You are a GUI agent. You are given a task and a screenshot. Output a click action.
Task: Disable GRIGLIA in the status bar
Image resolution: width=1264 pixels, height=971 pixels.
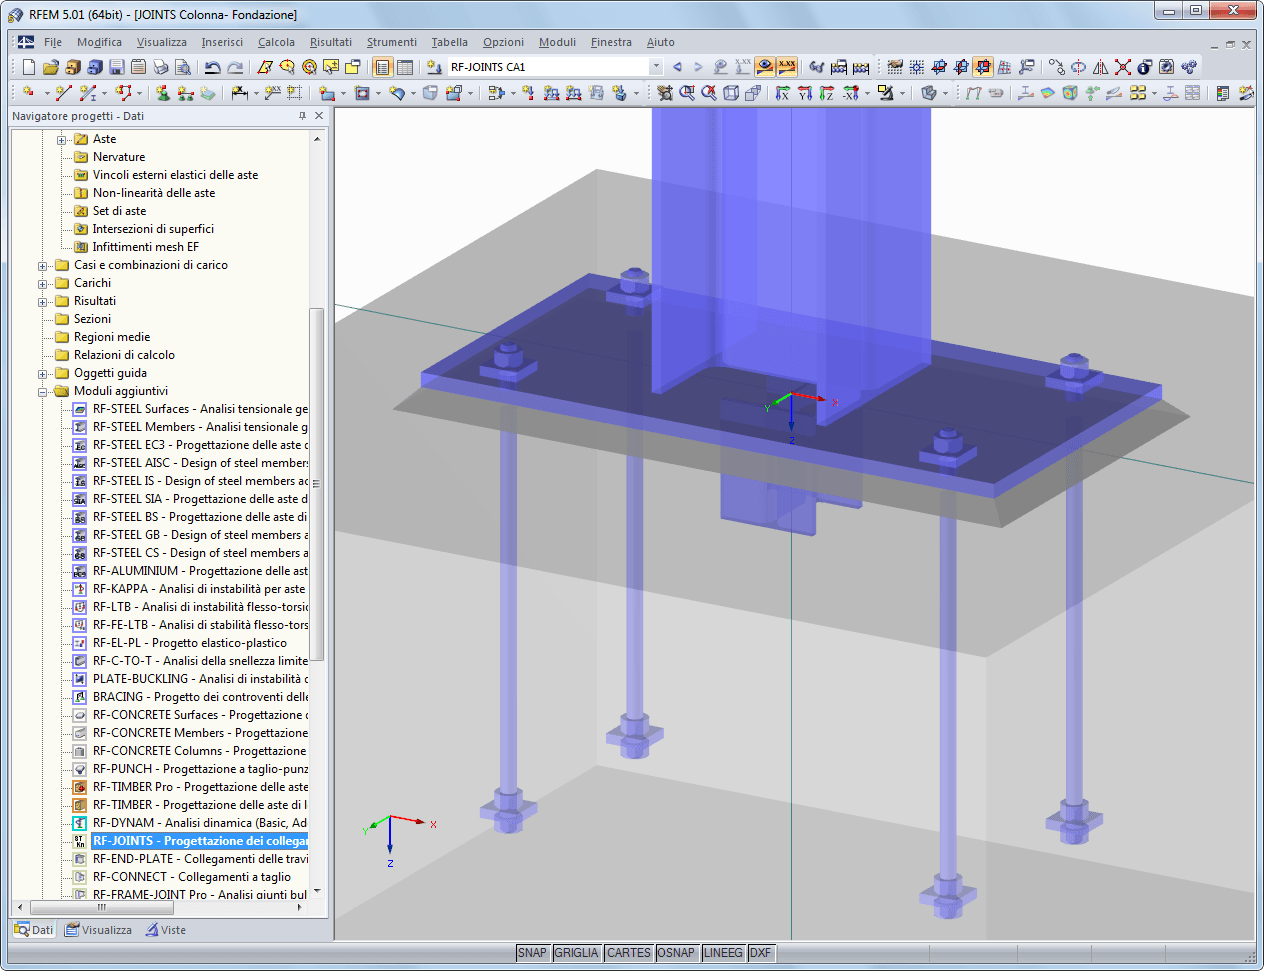576,953
